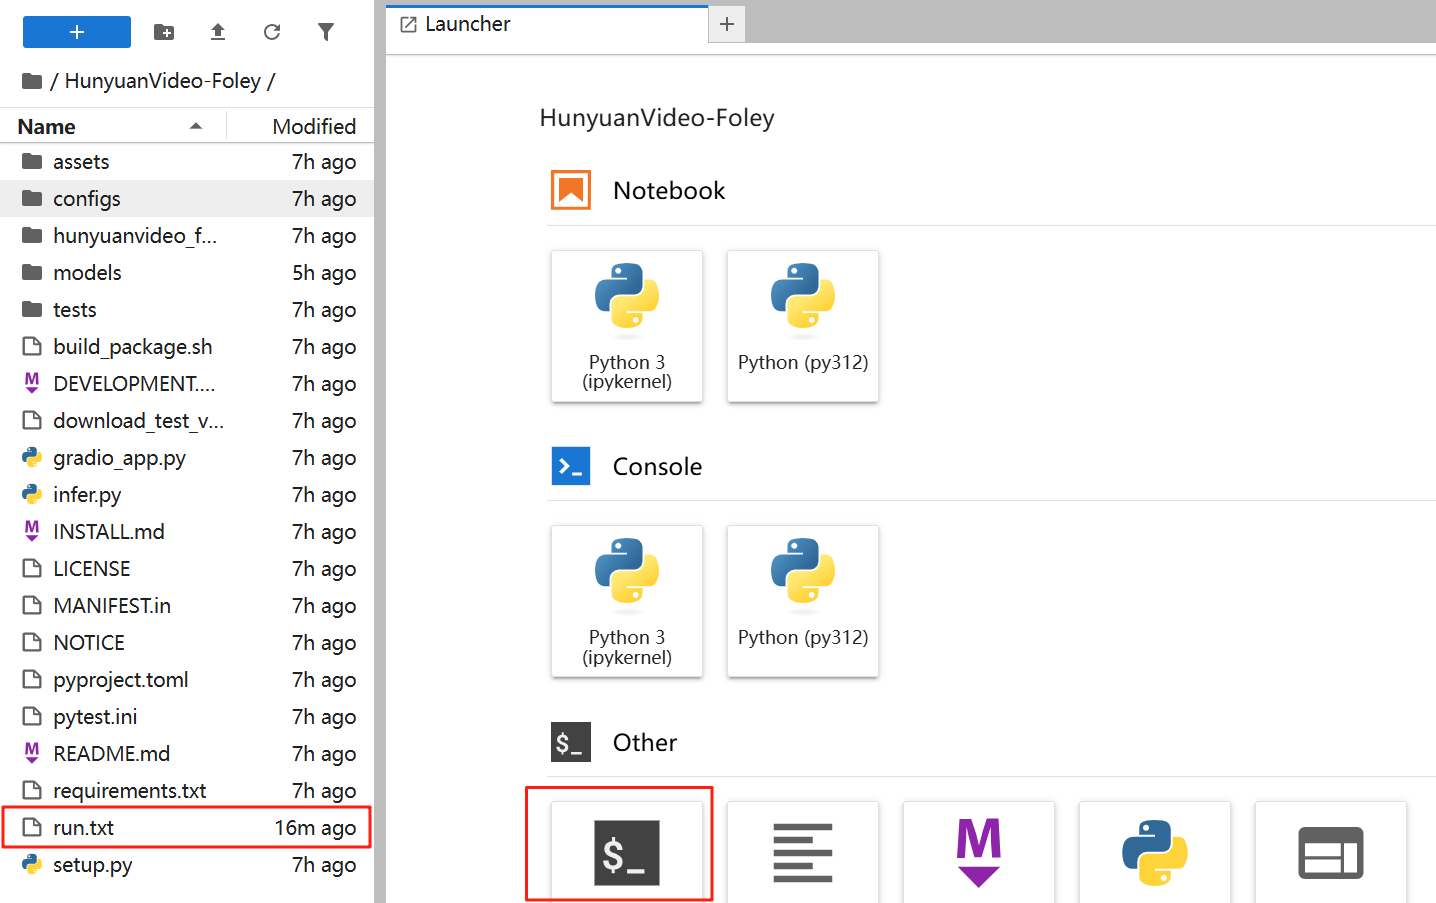Create a new Python File
Screen dimensions: 1436x903
[x=1155, y=852]
